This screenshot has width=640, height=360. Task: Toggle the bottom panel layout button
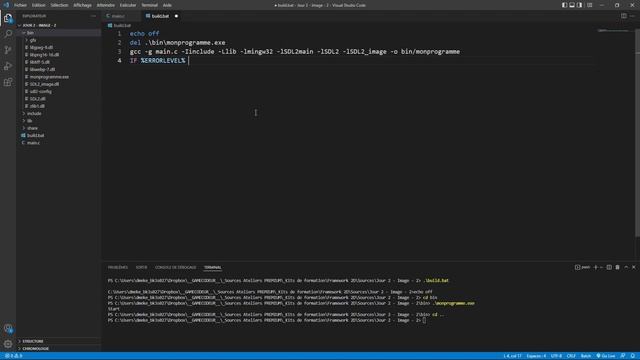[572, 5]
